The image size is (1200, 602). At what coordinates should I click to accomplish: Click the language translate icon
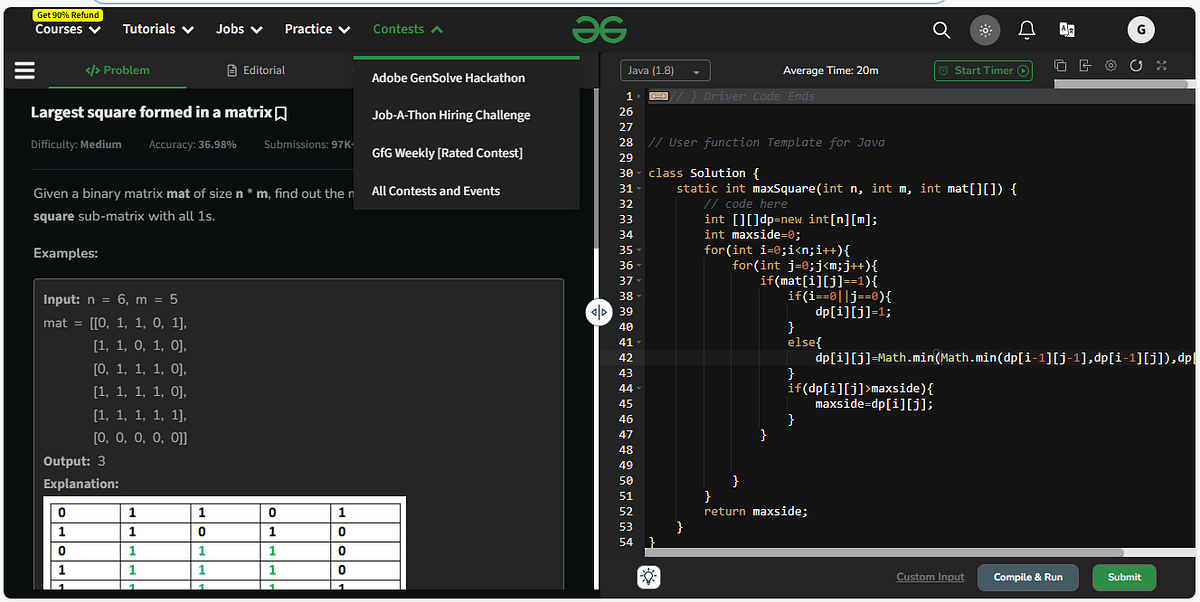[x=1066, y=30]
